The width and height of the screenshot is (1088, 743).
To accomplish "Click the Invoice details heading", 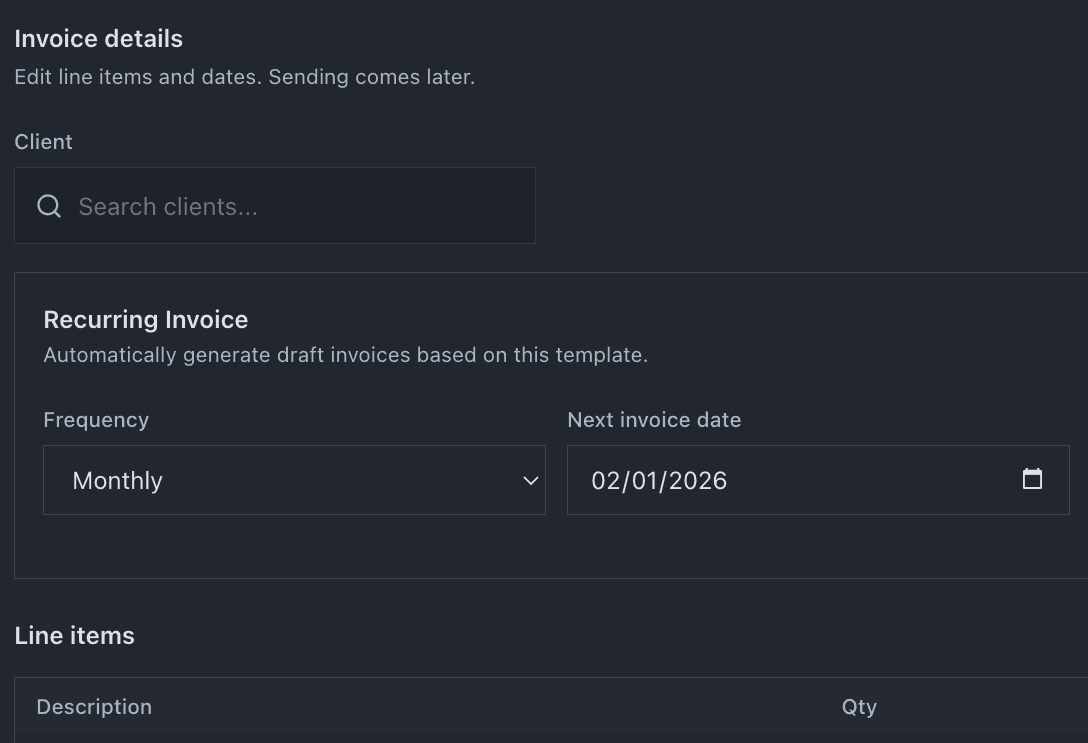I will pyautogui.click(x=98, y=38).
